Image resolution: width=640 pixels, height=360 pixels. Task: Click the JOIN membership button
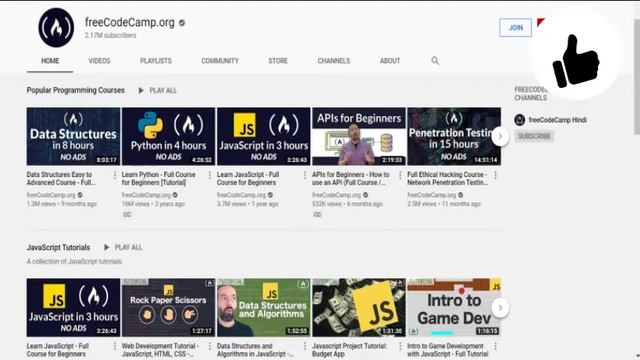point(516,28)
